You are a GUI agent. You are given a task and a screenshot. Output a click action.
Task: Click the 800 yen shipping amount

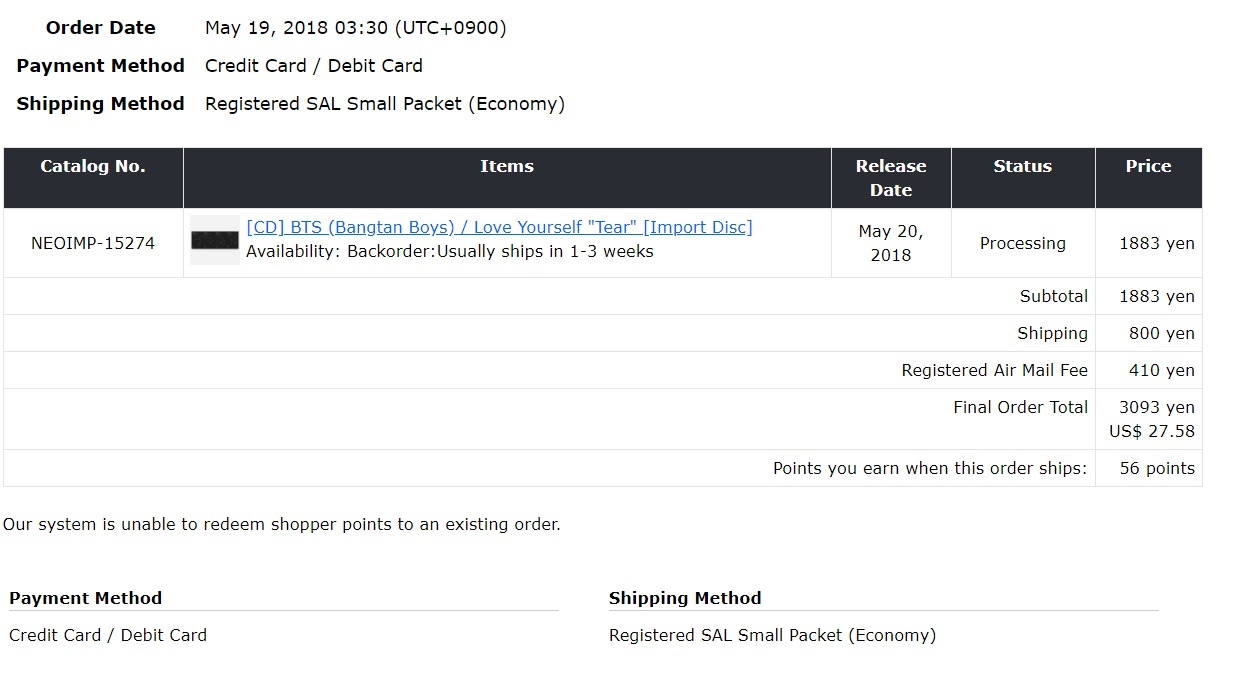click(1161, 333)
